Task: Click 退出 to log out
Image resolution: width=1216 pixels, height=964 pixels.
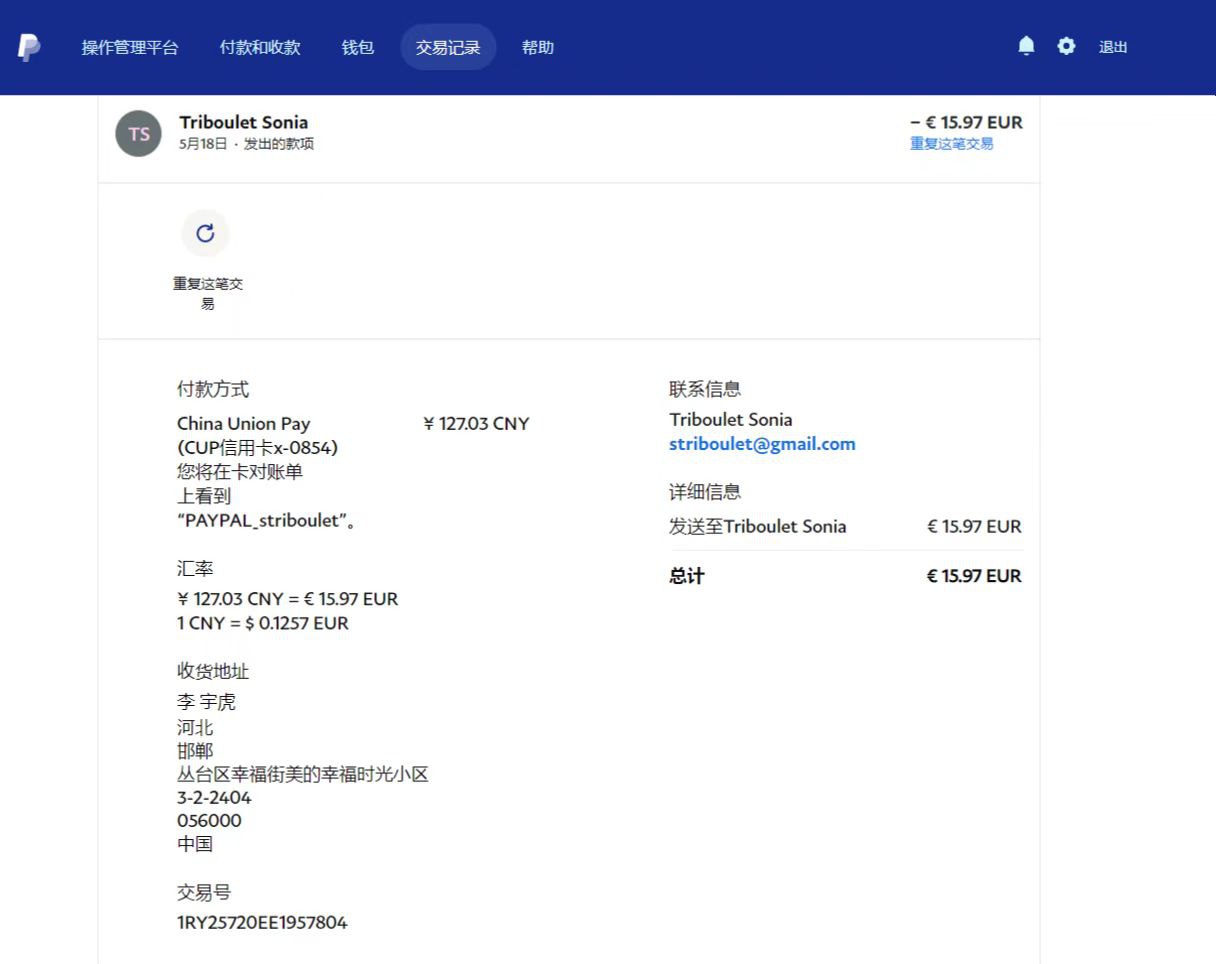Action: point(1113,47)
